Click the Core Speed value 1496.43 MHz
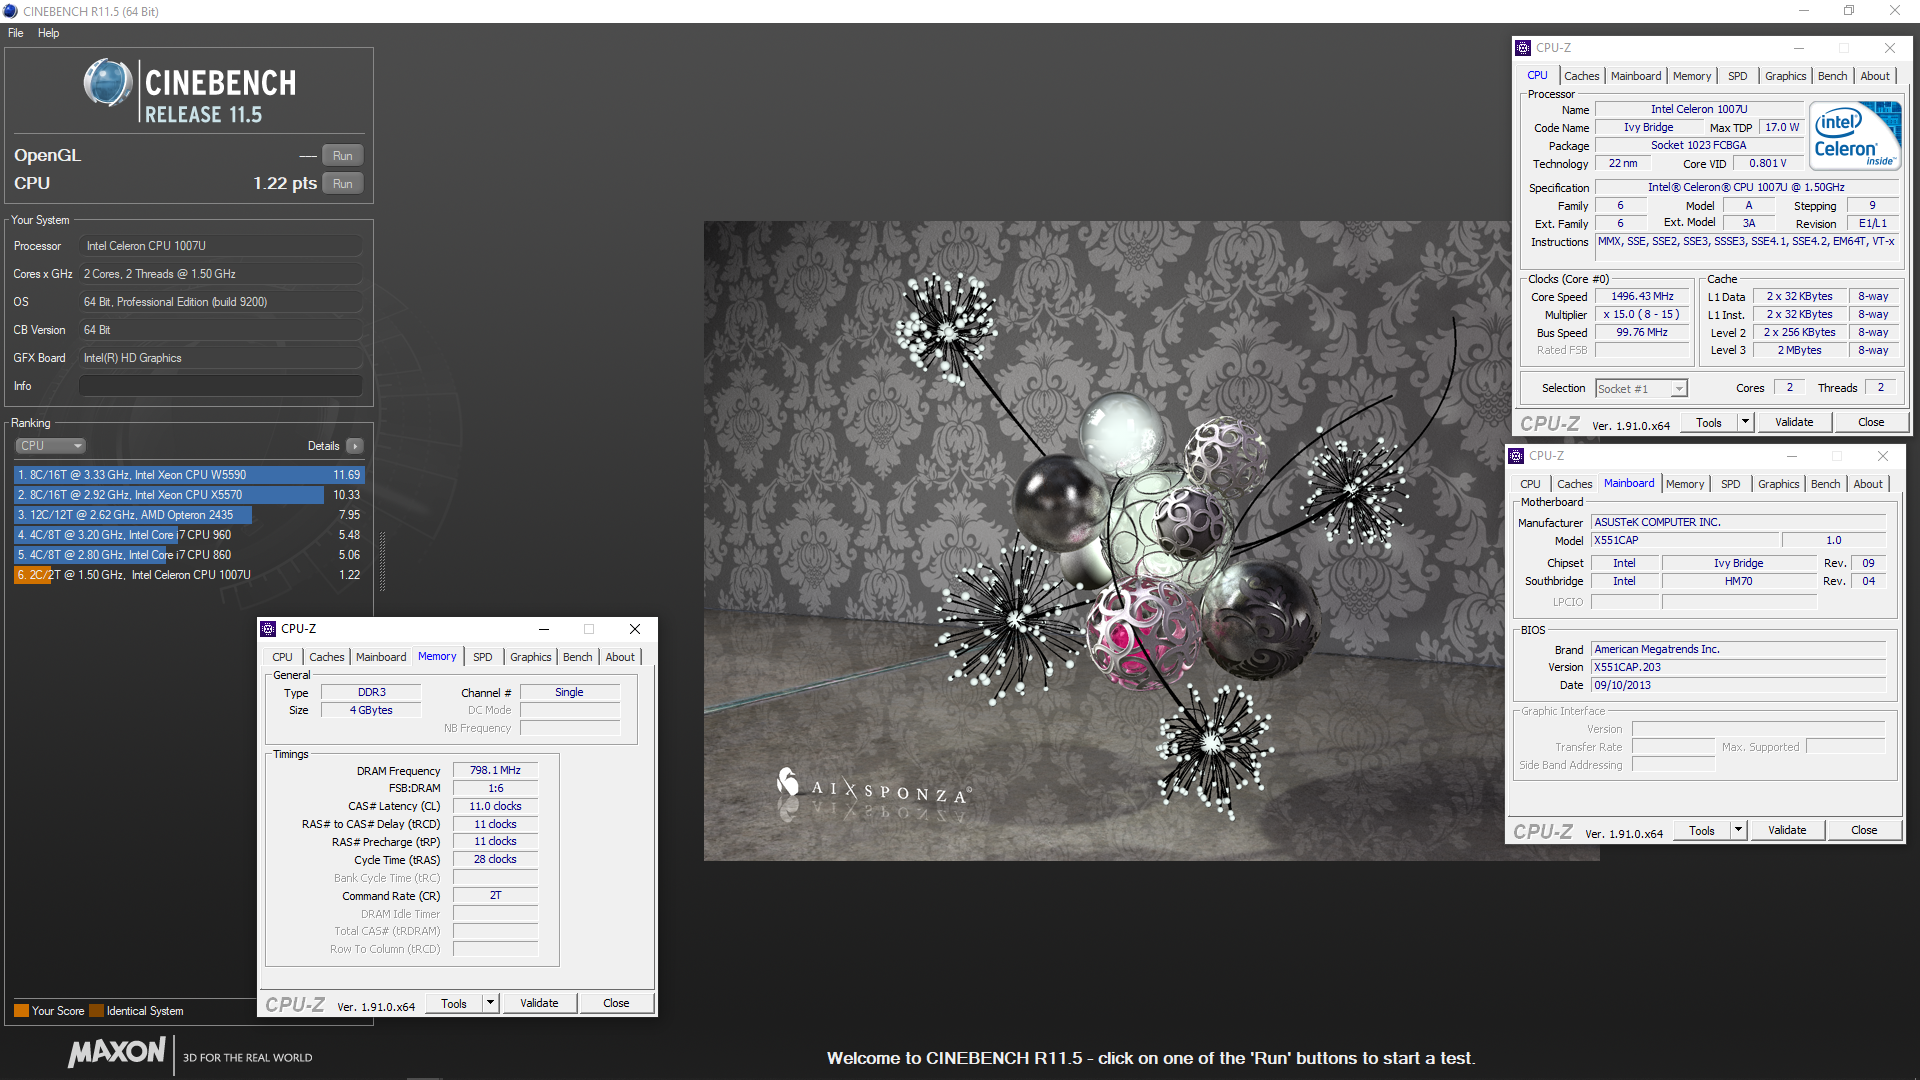 click(x=1642, y=297)
